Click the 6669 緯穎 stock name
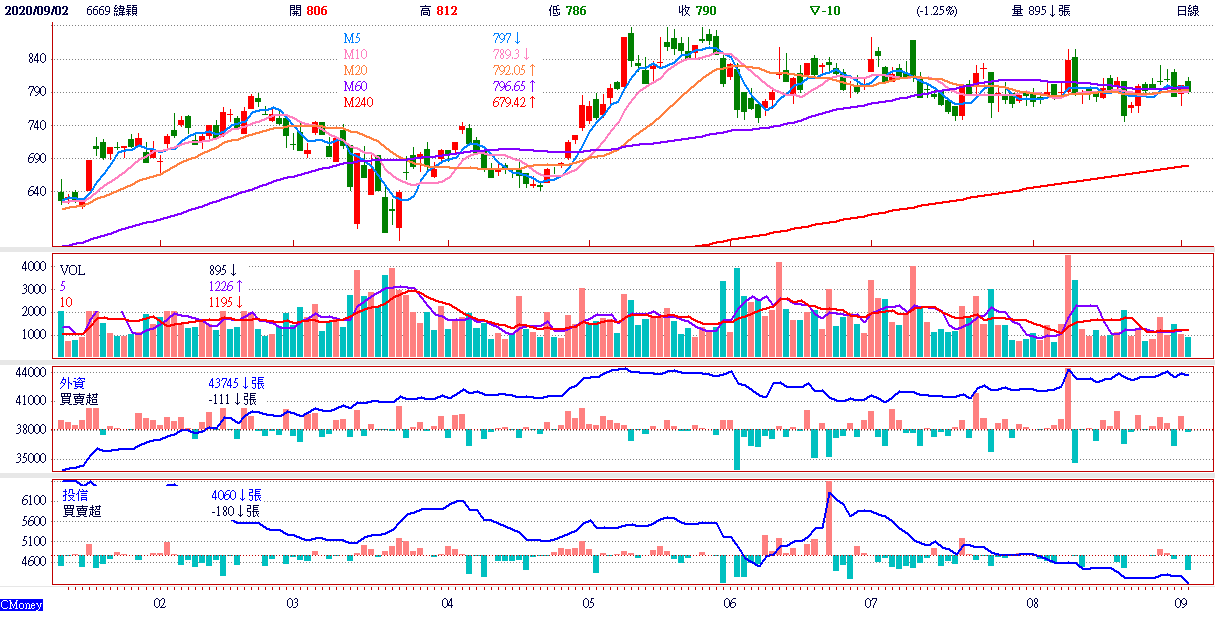1215x623 pixels. 113,10
